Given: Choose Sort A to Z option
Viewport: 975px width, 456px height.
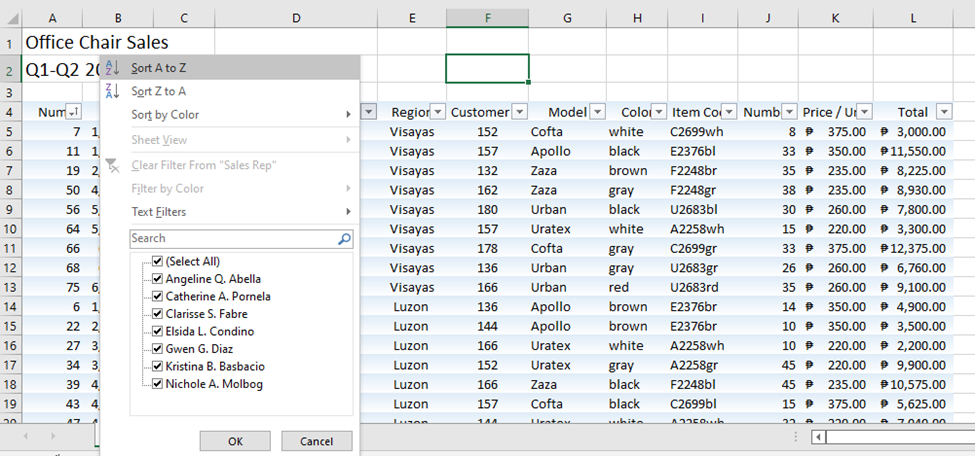Looking at the screenshot, I should pos(229,68).
